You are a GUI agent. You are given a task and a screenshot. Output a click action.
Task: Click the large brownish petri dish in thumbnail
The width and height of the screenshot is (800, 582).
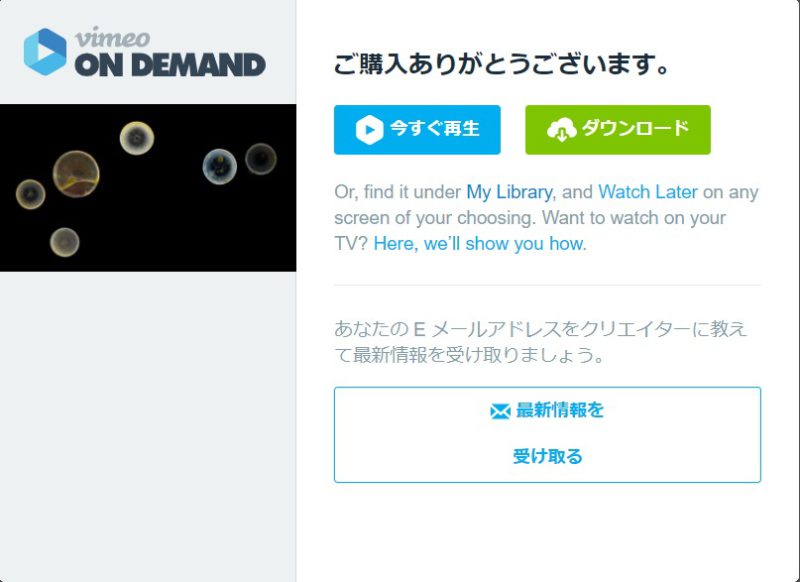pos(76,174)
